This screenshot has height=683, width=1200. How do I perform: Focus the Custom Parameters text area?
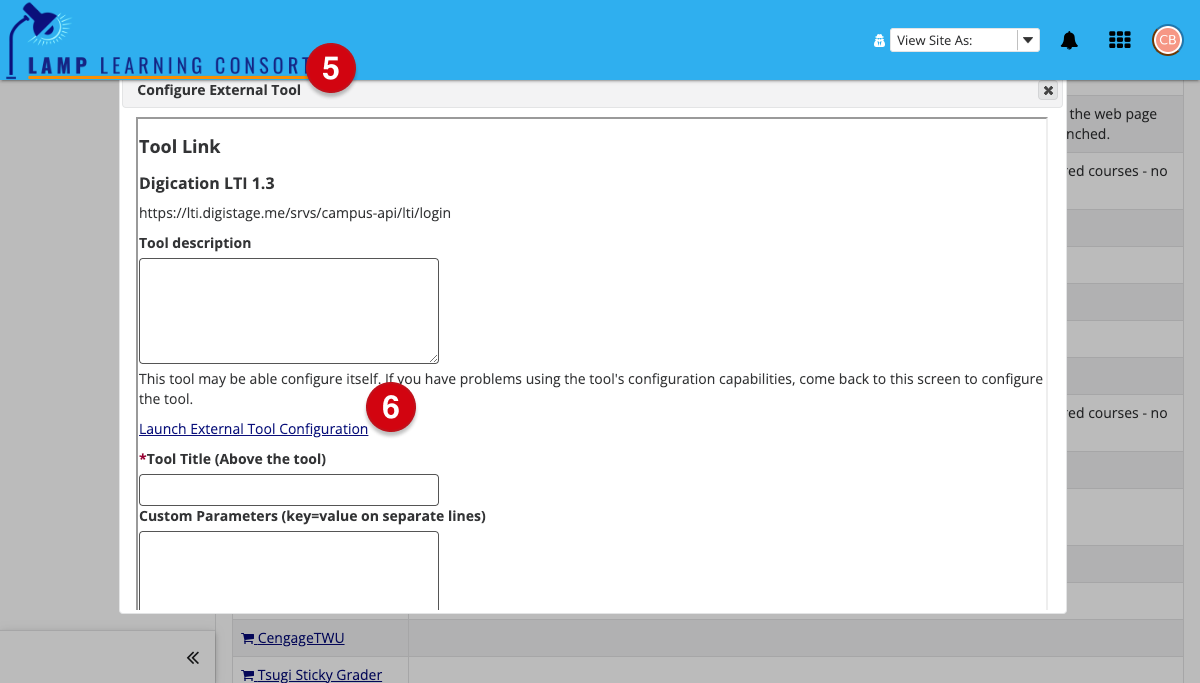(x=289, y=571)
